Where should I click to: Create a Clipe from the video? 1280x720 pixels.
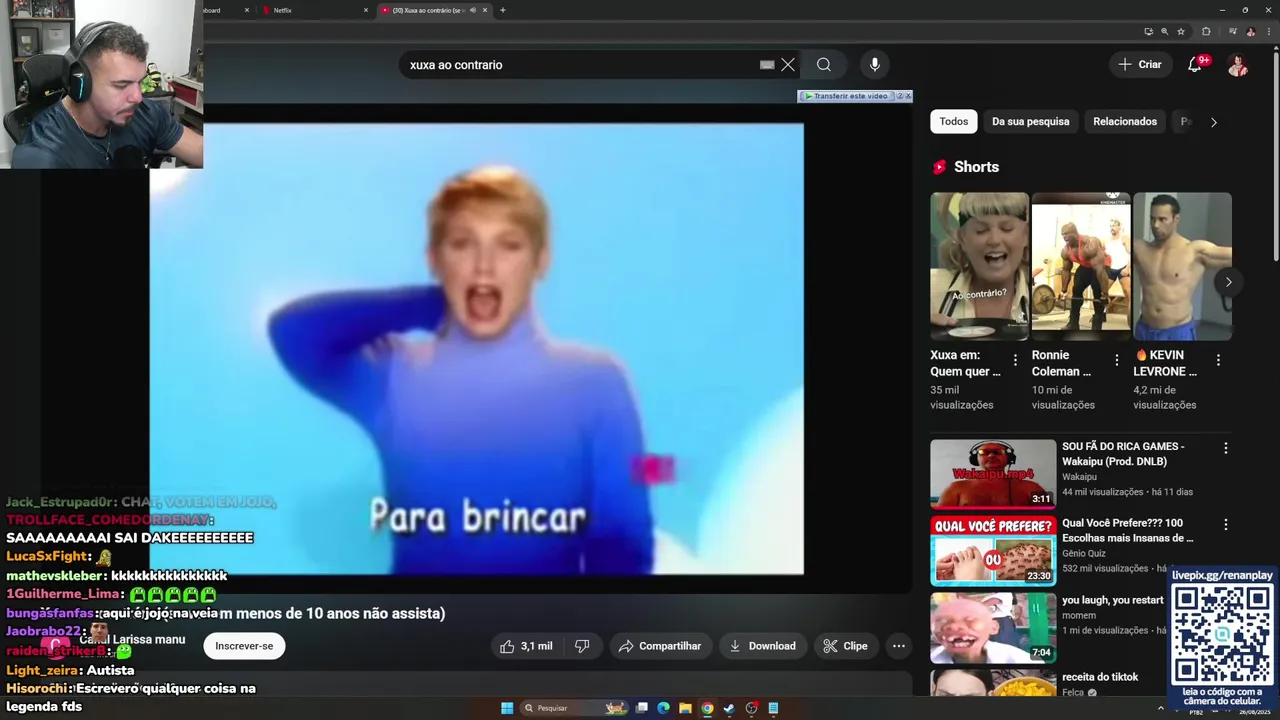point(846,646)
